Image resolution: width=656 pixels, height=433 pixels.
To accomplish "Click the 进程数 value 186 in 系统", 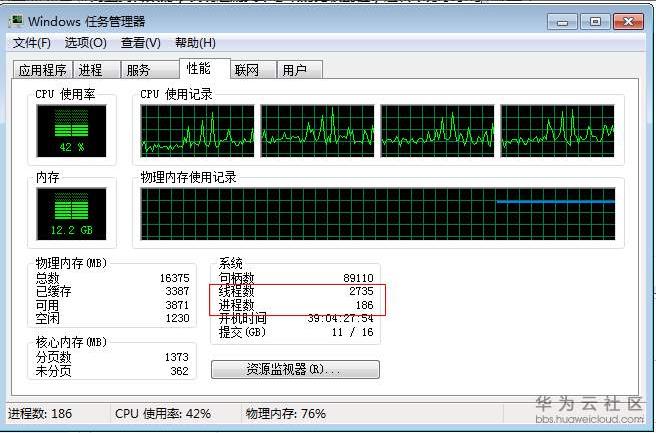I will tap(365, 305).
